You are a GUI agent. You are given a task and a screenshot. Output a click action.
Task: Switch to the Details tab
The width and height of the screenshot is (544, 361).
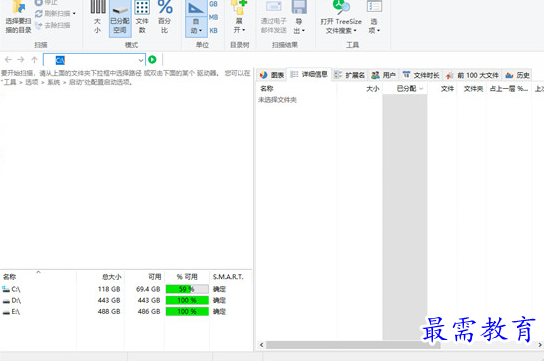(309, 74)
